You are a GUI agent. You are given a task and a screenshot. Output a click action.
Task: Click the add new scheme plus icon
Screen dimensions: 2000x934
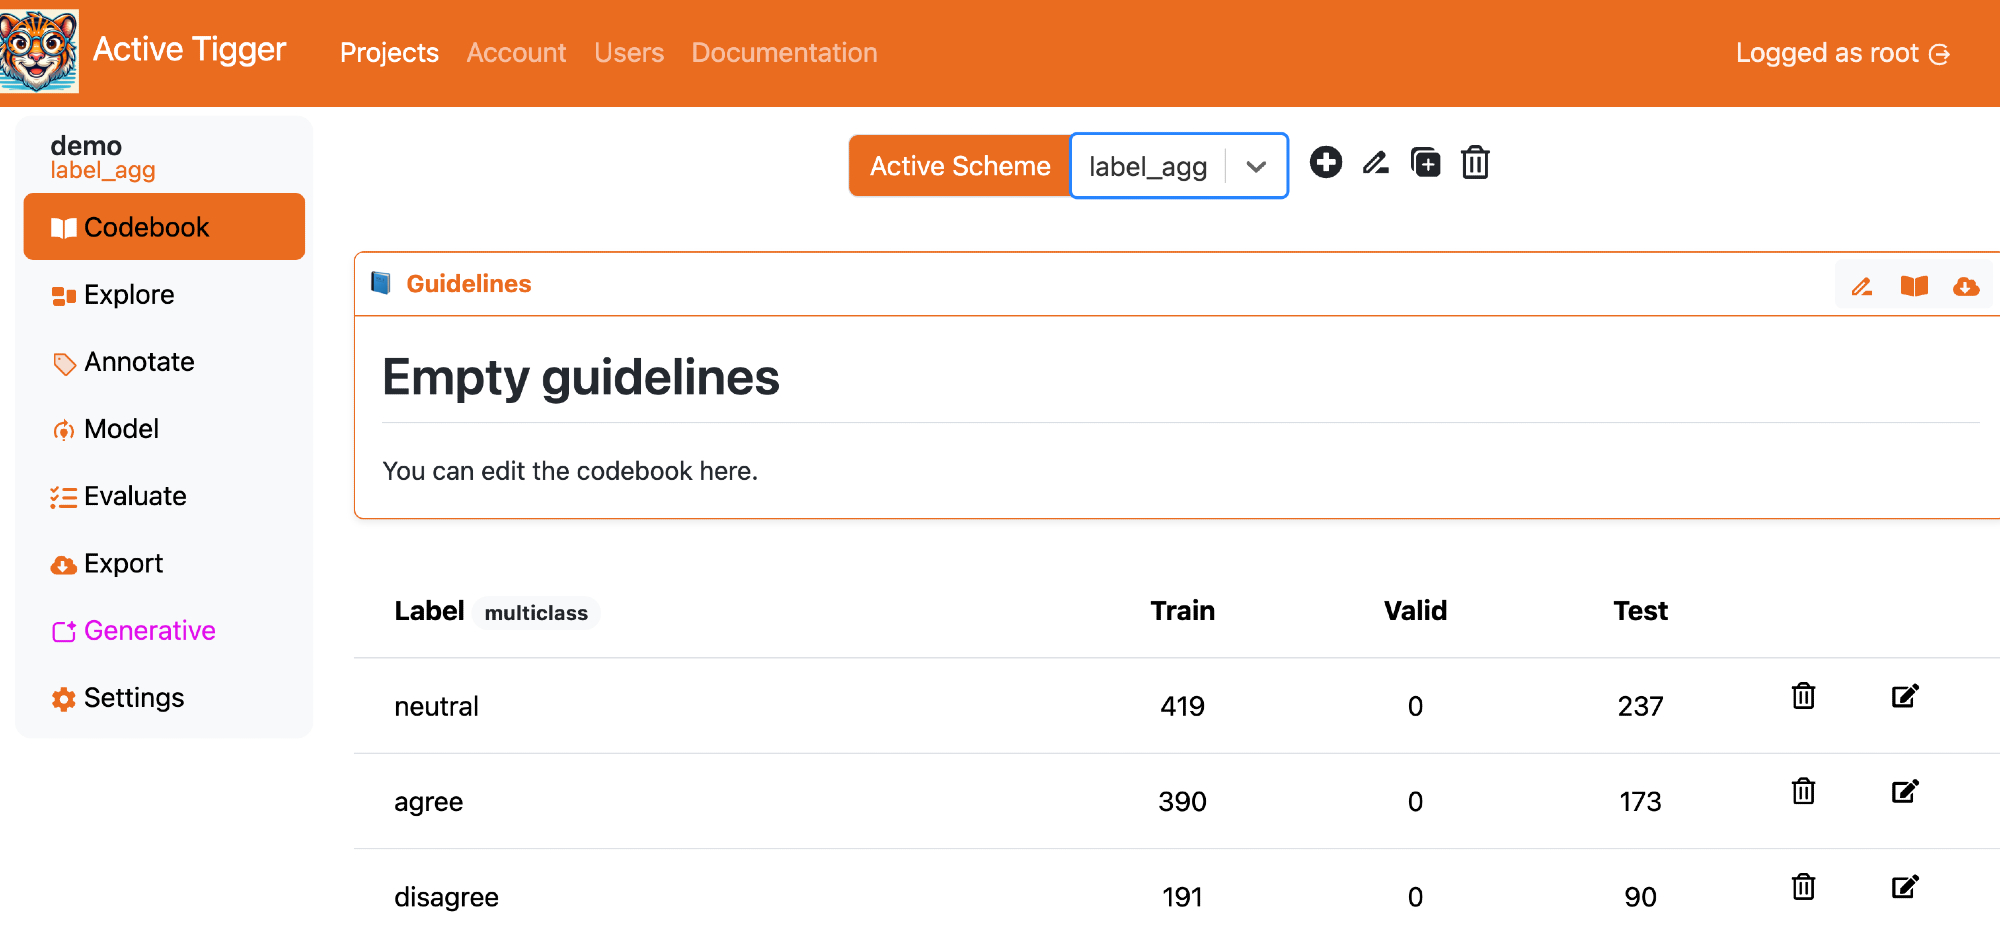coord(1326,162)
